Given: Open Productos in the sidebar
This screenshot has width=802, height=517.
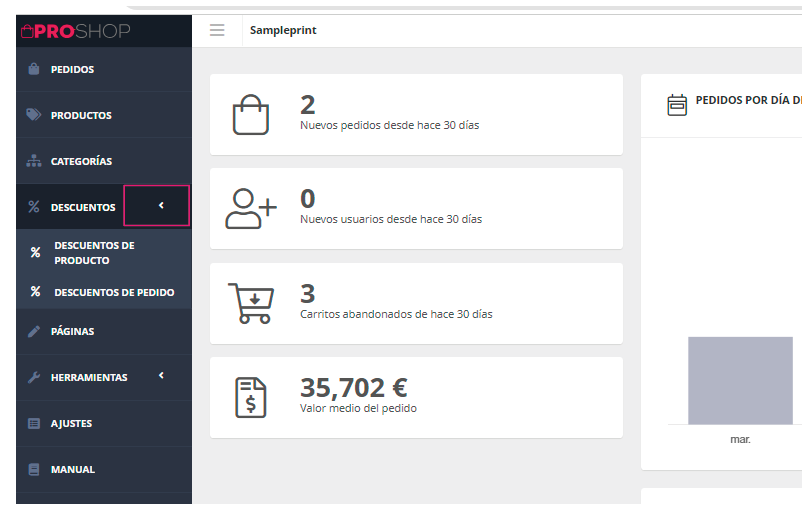Looking at the screenshot, I should (80, 115).
